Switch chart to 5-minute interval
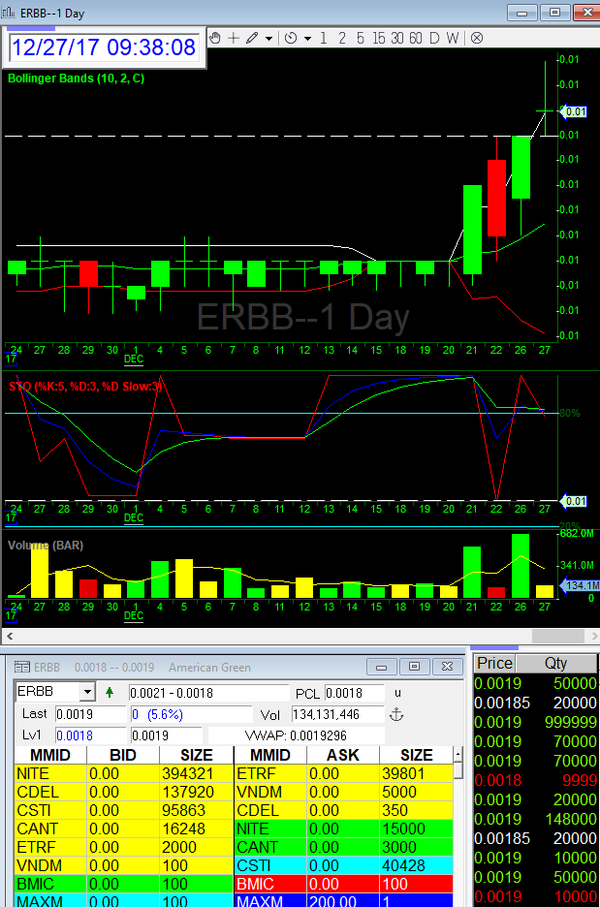600x907 pixels. point(360,38)
